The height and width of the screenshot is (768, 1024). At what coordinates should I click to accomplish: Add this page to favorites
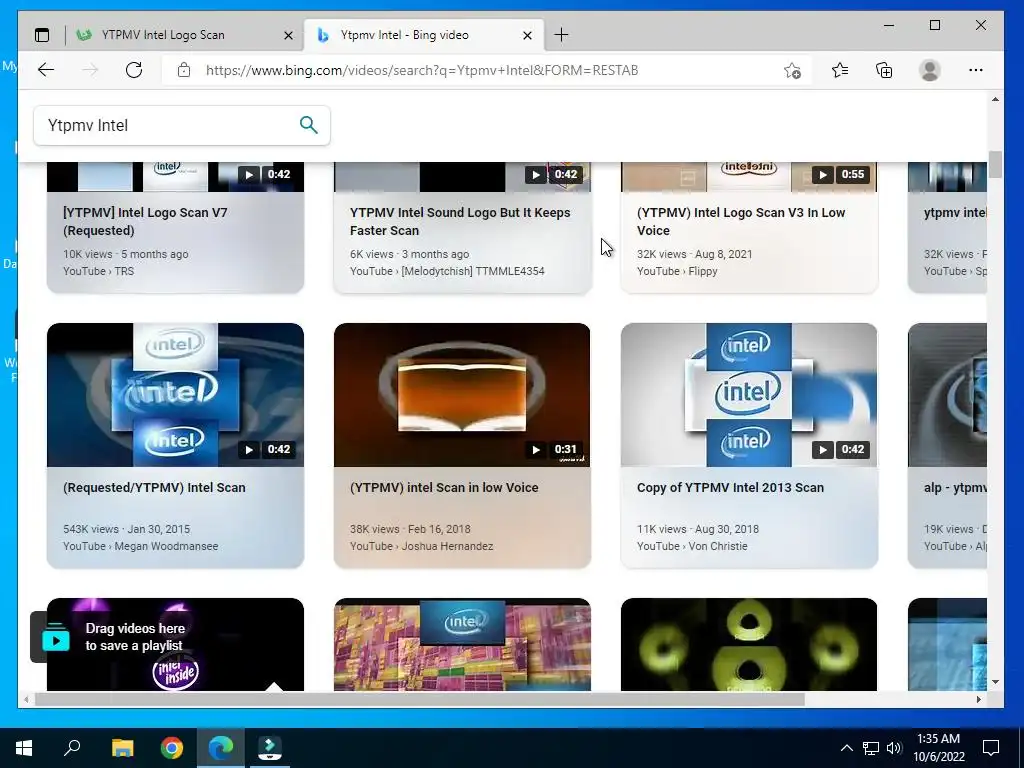[x=792, y=71]
